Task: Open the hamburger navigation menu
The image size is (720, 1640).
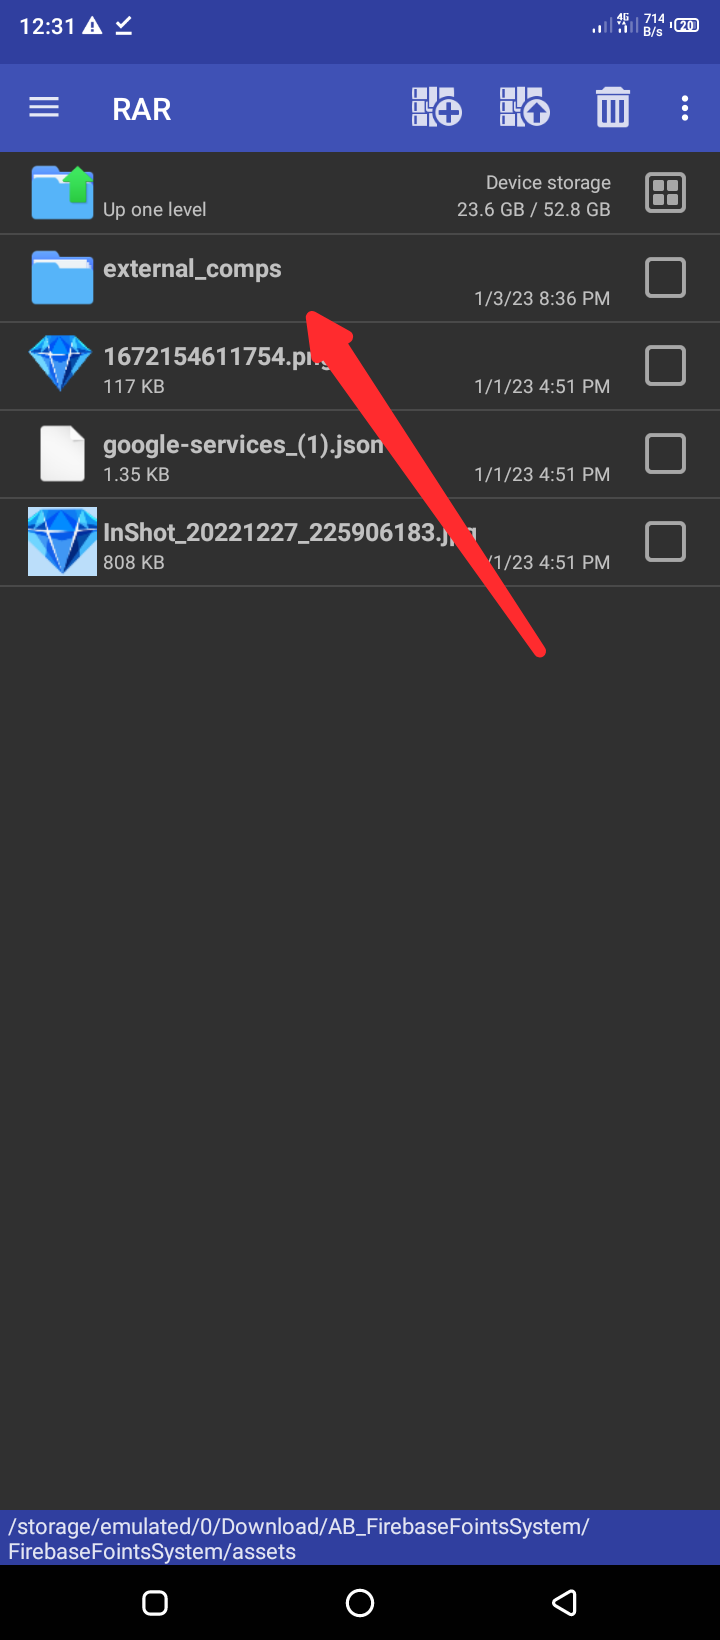Action: (x=44, y=108)
